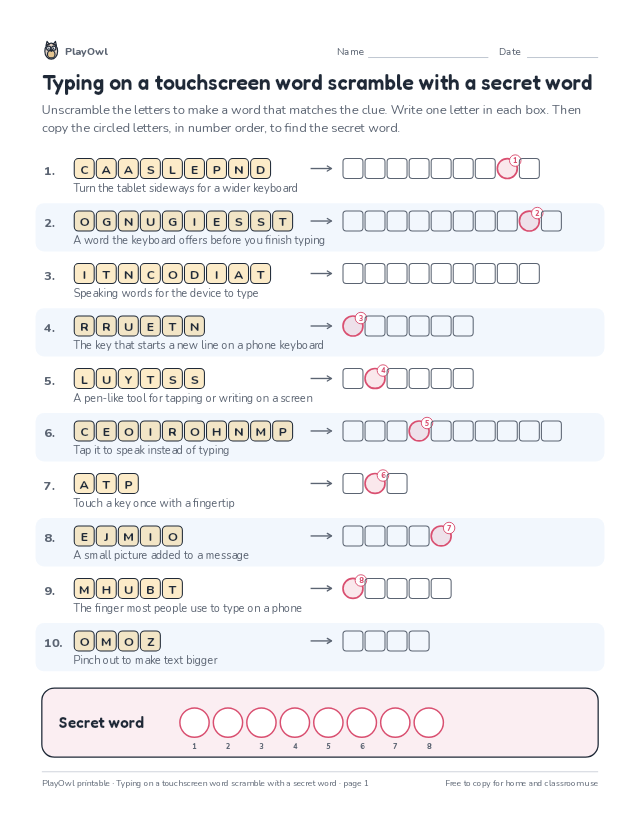Screen dimensions: 640x828
Task: Click the fourth secret word circle
Action: [295, 722]
